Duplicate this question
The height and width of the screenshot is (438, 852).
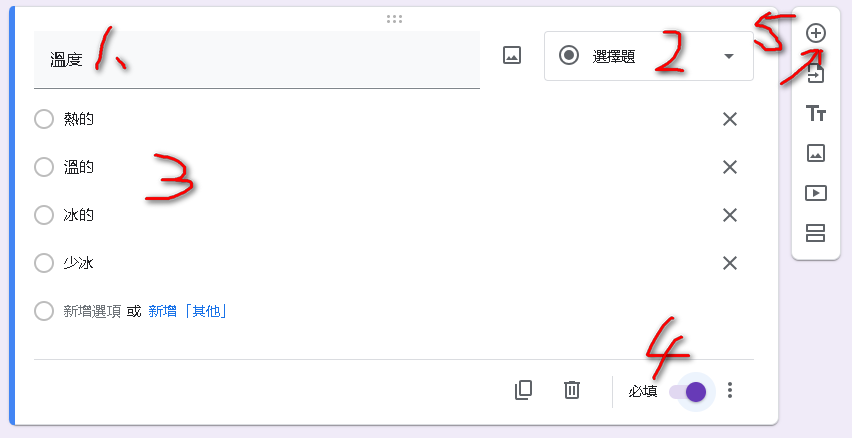523,390
